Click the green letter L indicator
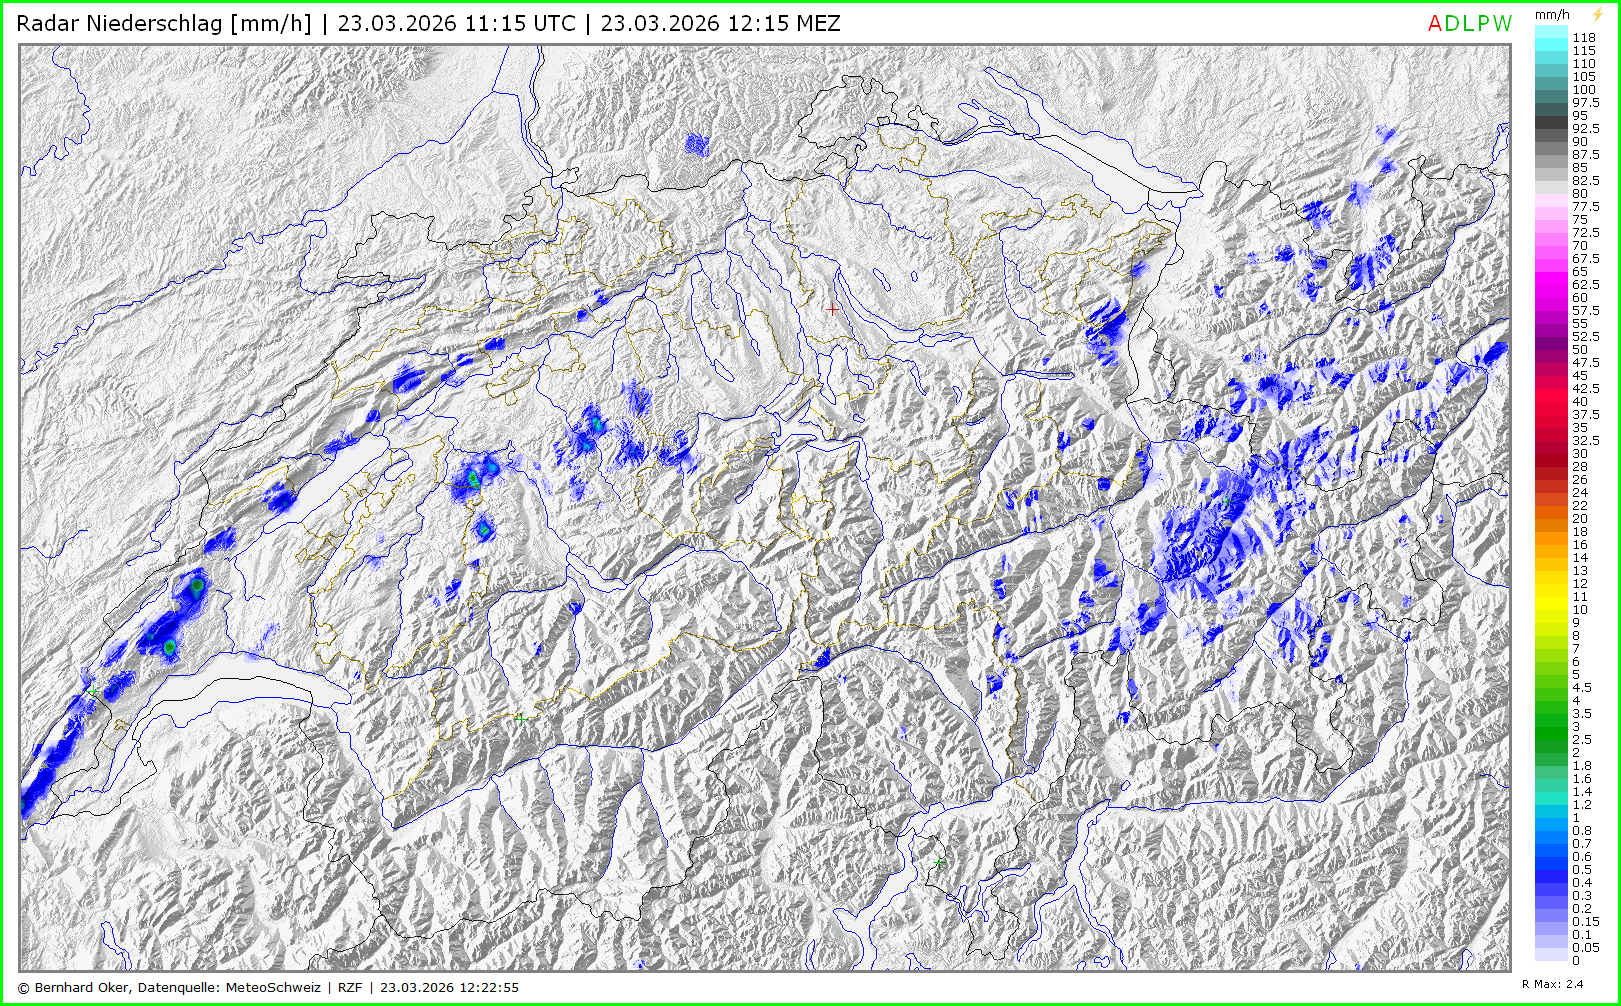 [1468, 24]
